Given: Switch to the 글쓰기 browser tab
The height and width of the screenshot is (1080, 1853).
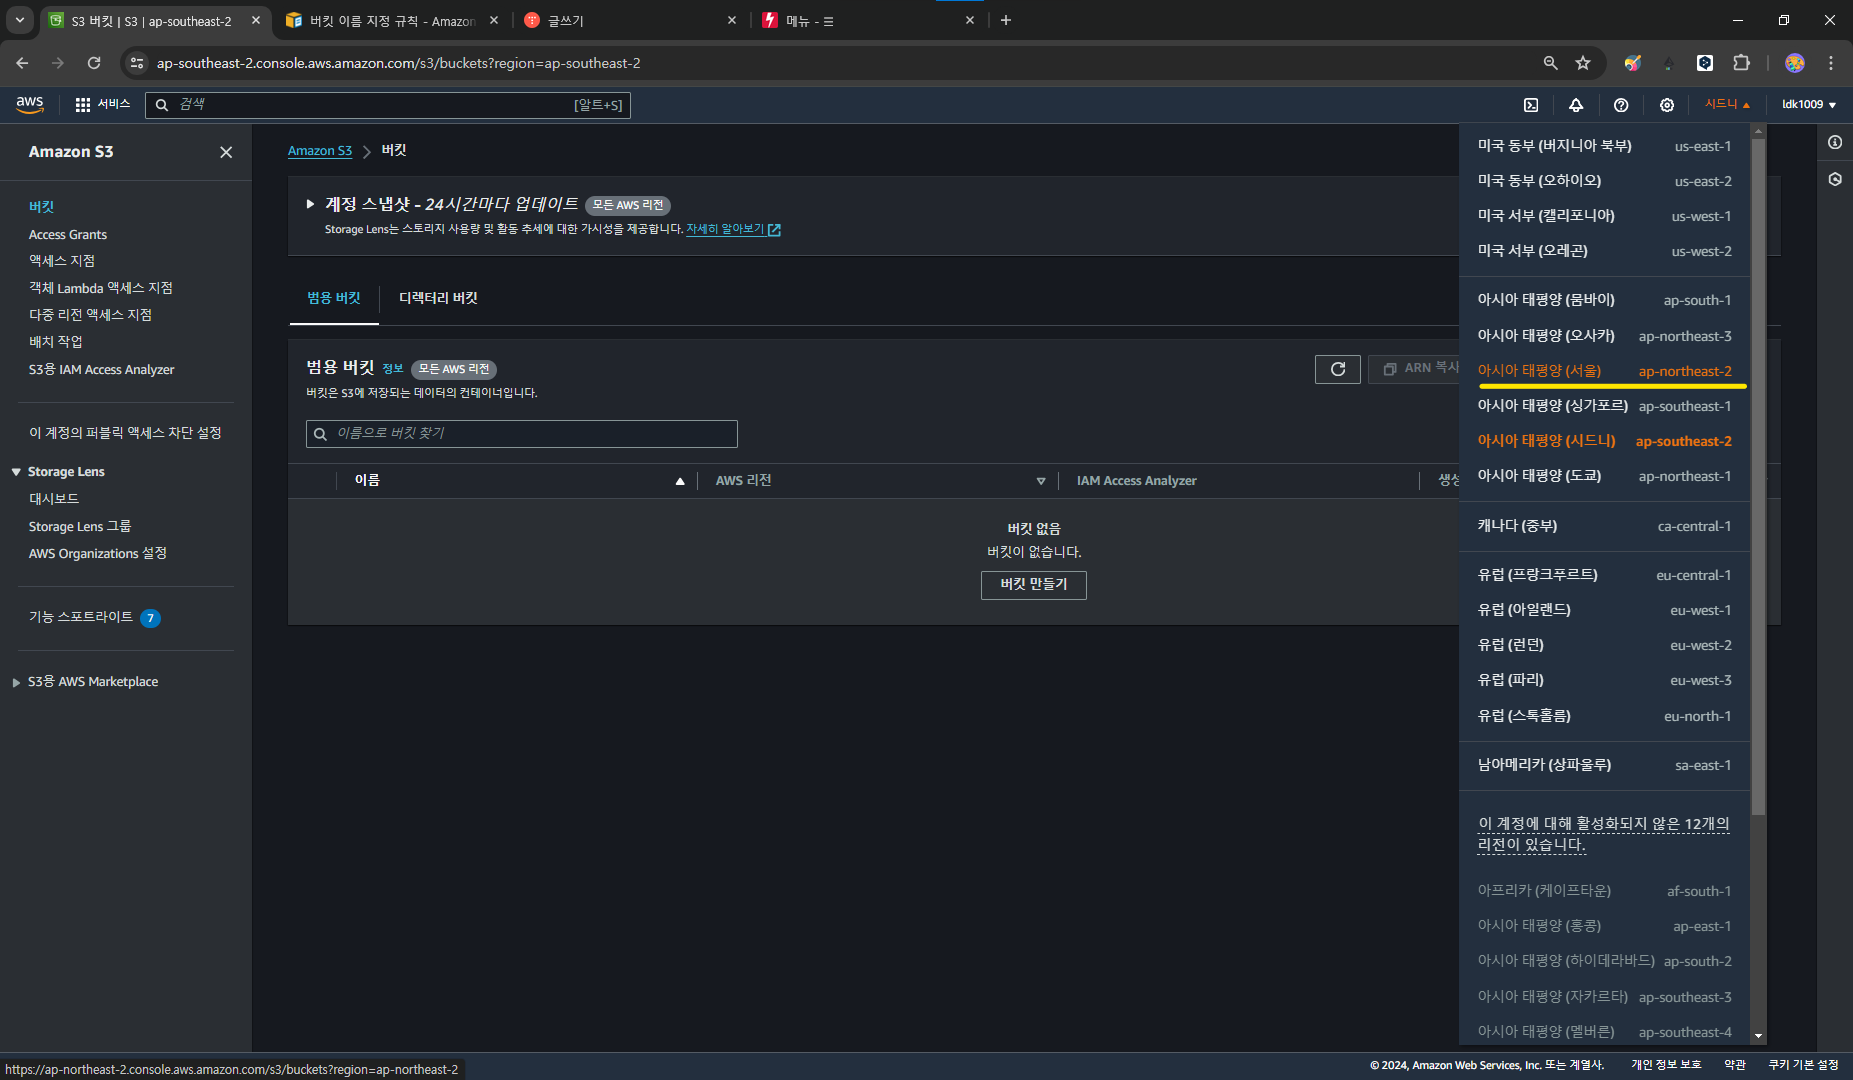Looking at the screenshot, I should click(630, 20).
